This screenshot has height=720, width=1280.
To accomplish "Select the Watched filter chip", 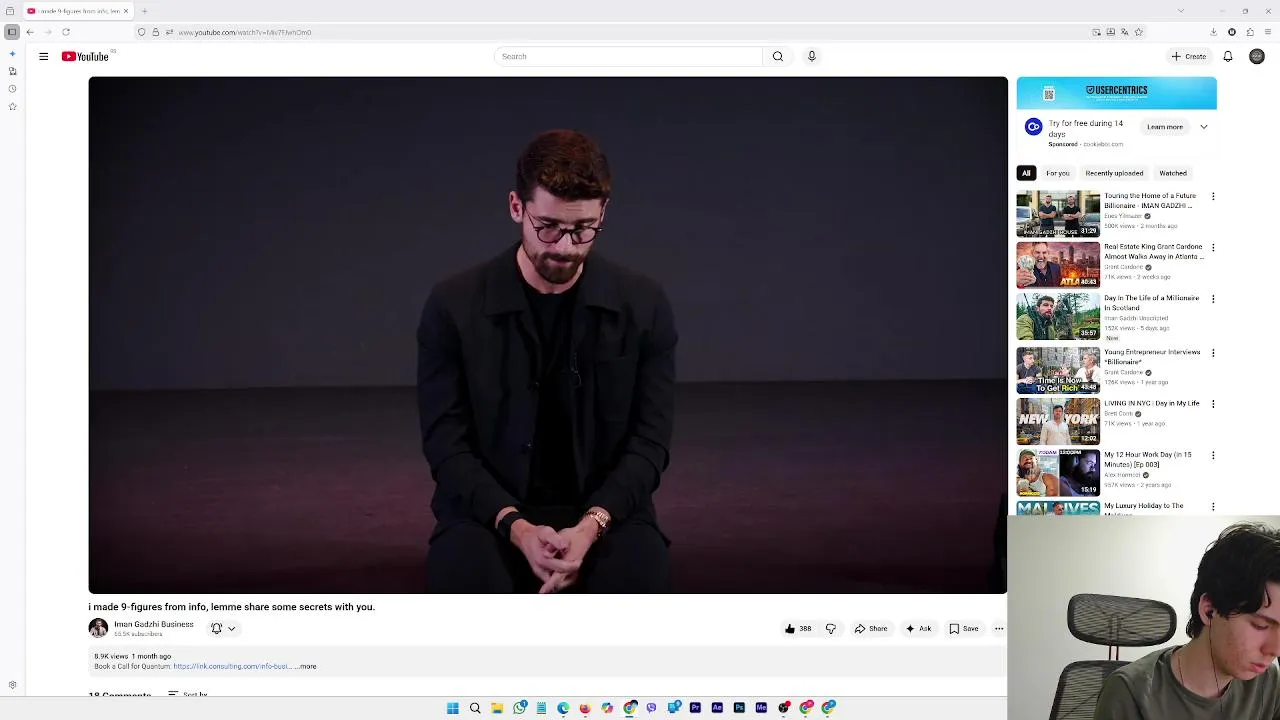I will 1173,173.
